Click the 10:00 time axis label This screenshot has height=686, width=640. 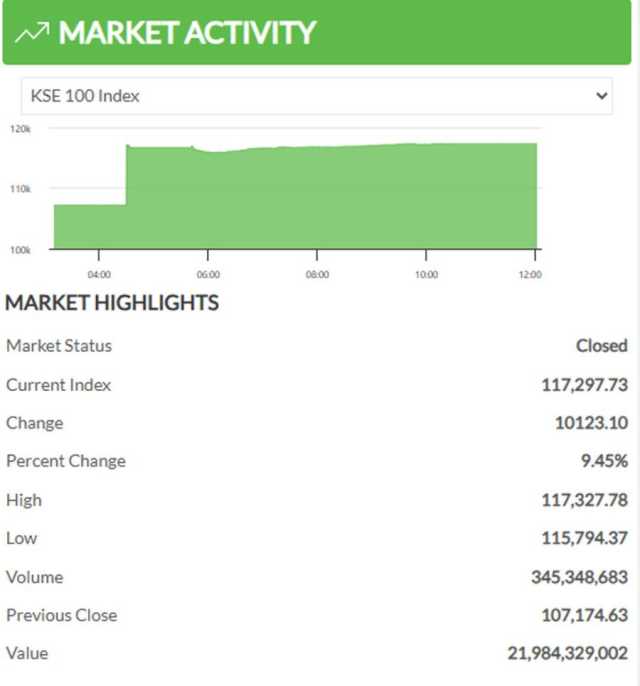[425, 274]
